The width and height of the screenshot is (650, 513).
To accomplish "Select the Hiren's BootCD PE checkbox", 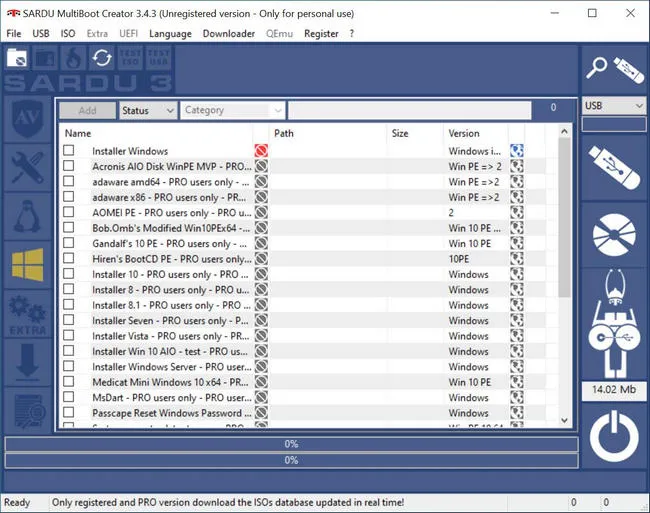I will [x=69, y=259].
